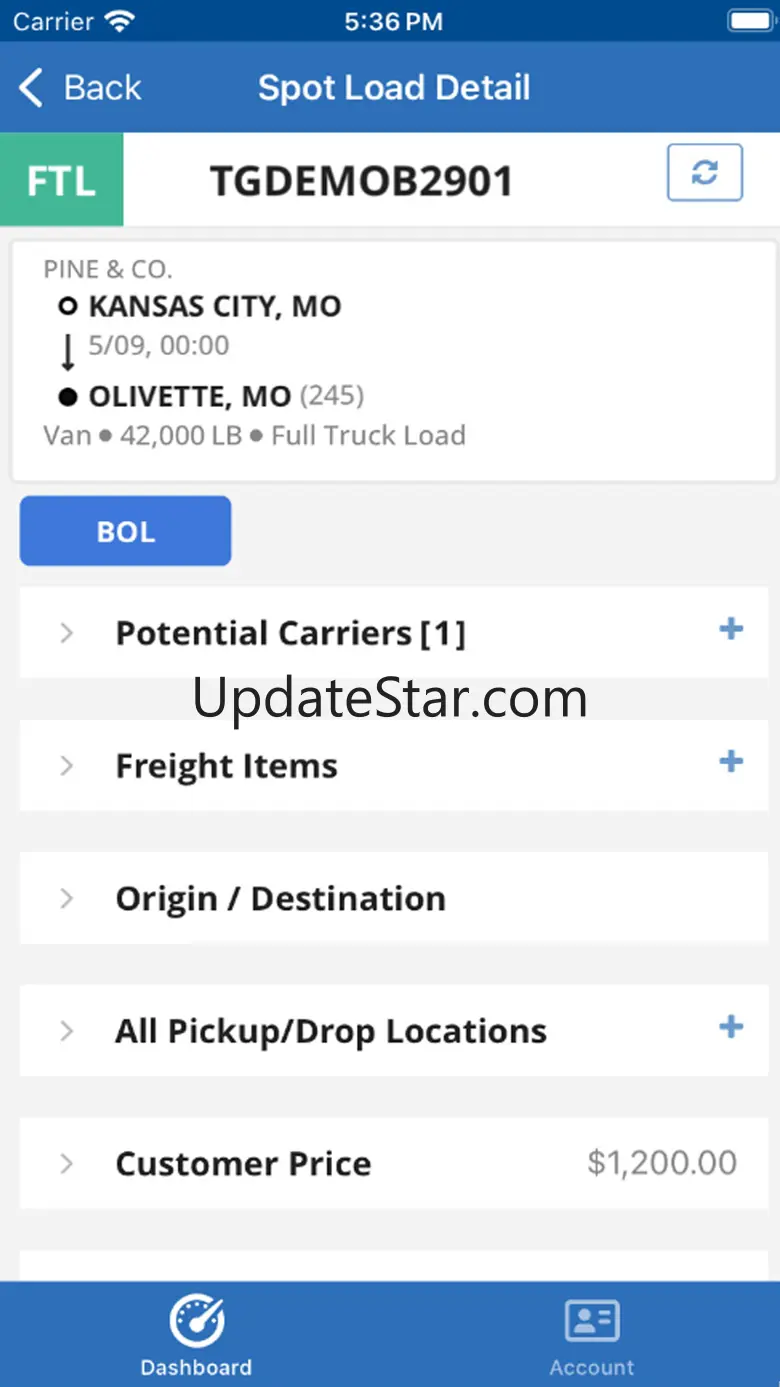
Task: Expand the Customer Price chevron
Action: tap(67, 1163)
